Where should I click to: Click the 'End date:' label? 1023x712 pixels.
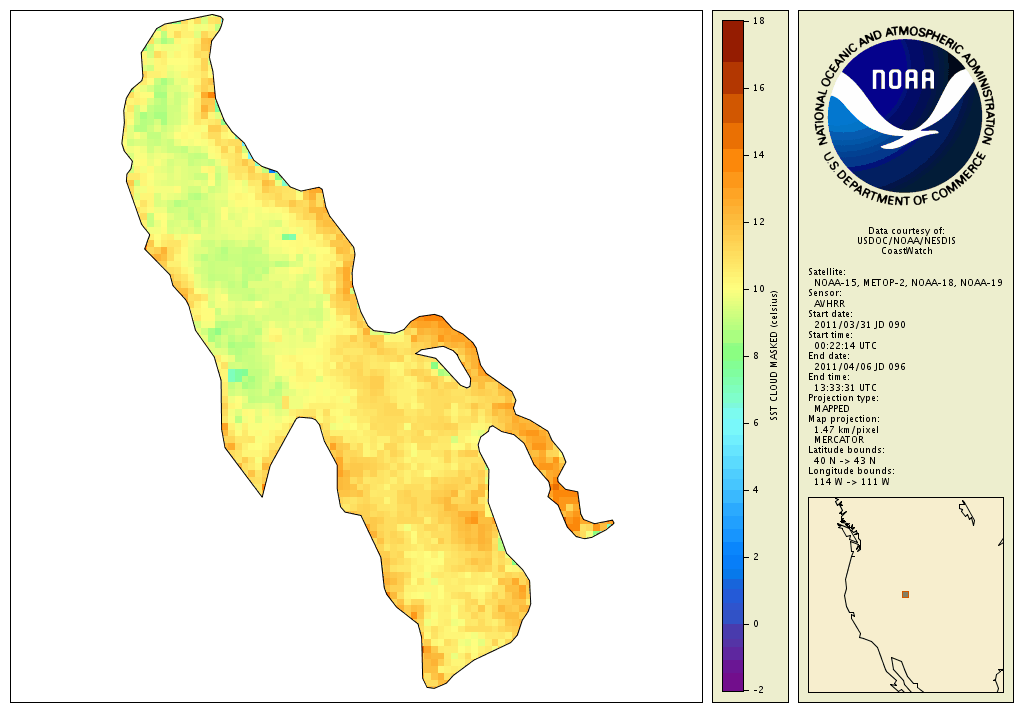pyautogui.click(x=829, y=356)
